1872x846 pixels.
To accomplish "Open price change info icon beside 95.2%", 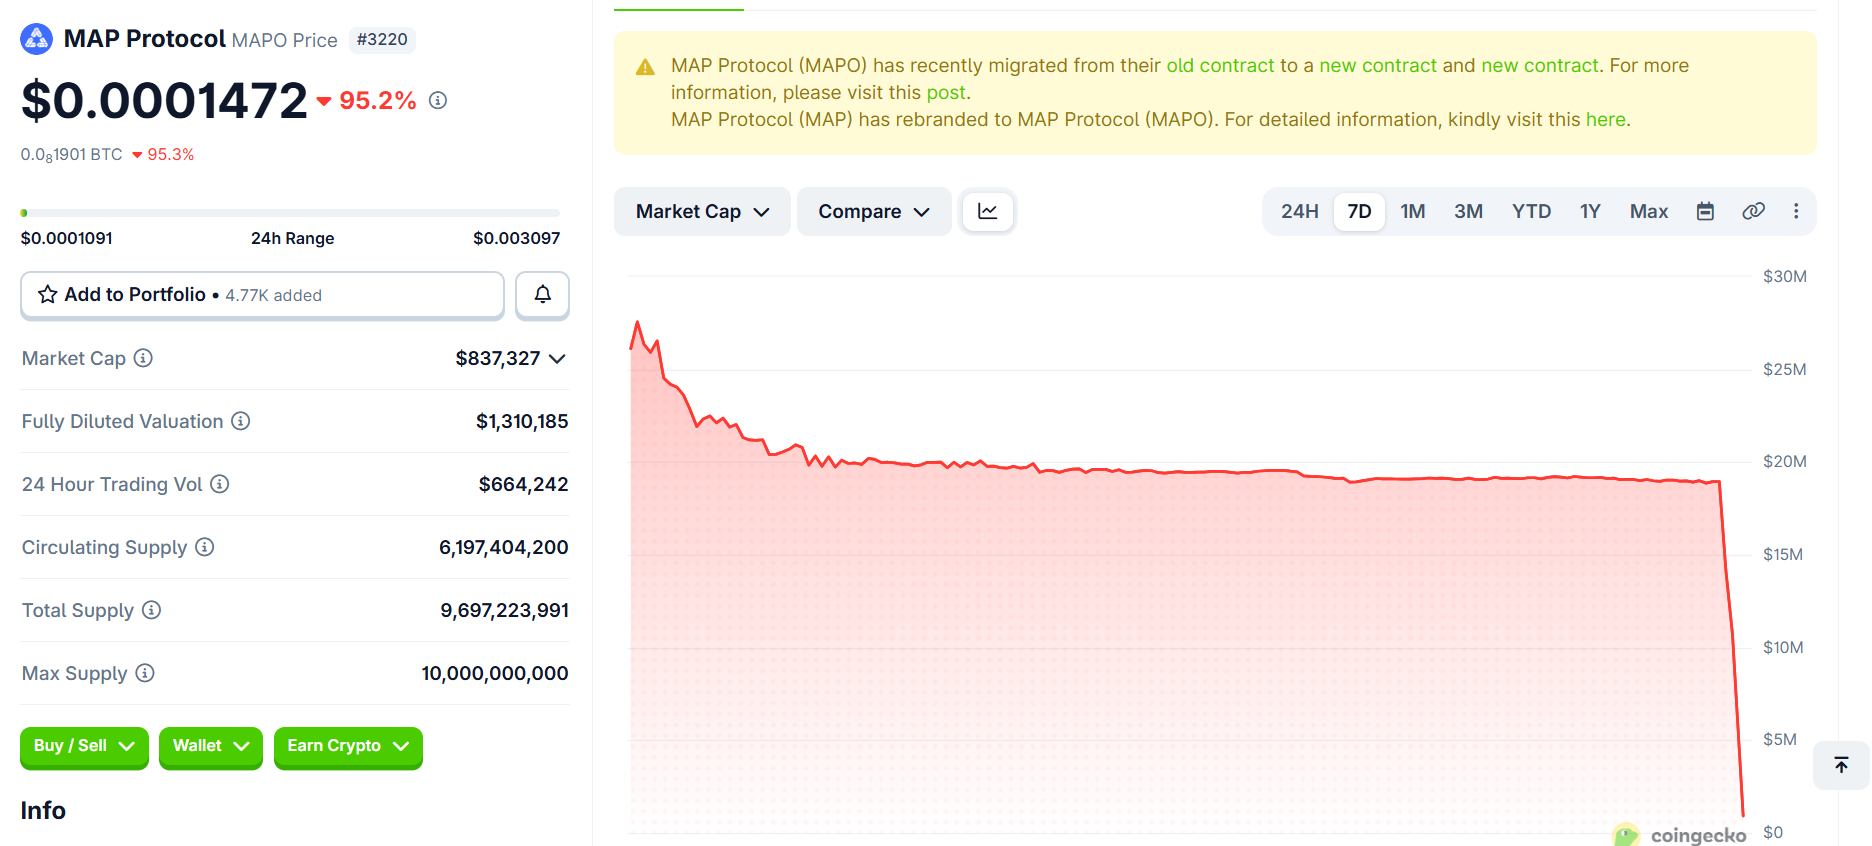I will pyautogui.click(x=438, y=100).
